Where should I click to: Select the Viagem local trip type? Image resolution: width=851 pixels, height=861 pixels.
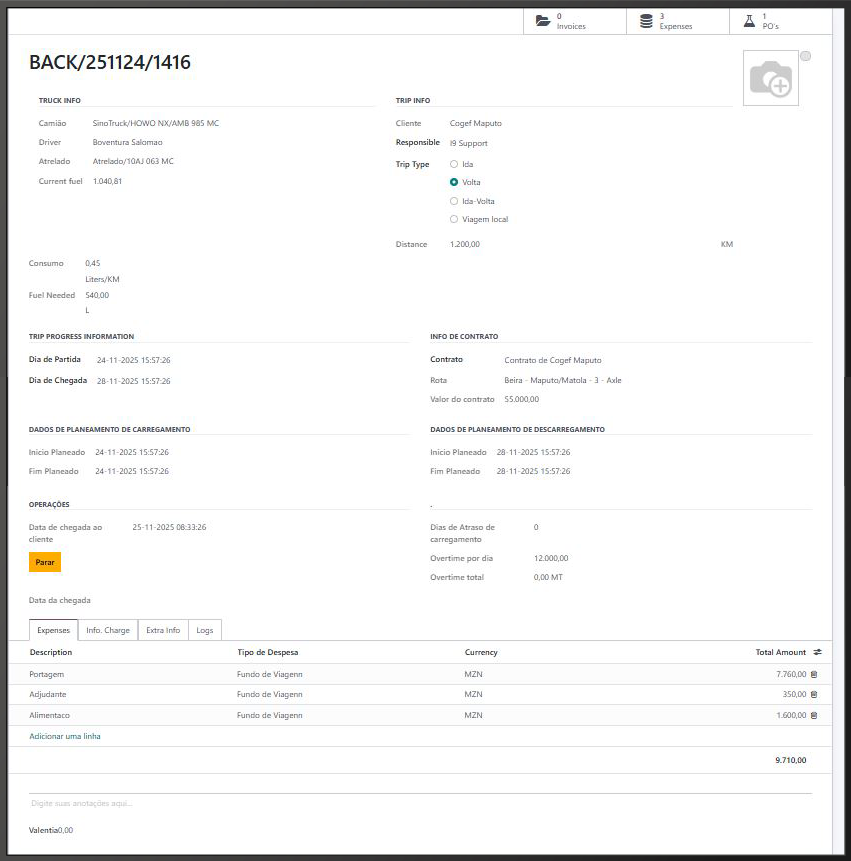click(x=454, y=219)
